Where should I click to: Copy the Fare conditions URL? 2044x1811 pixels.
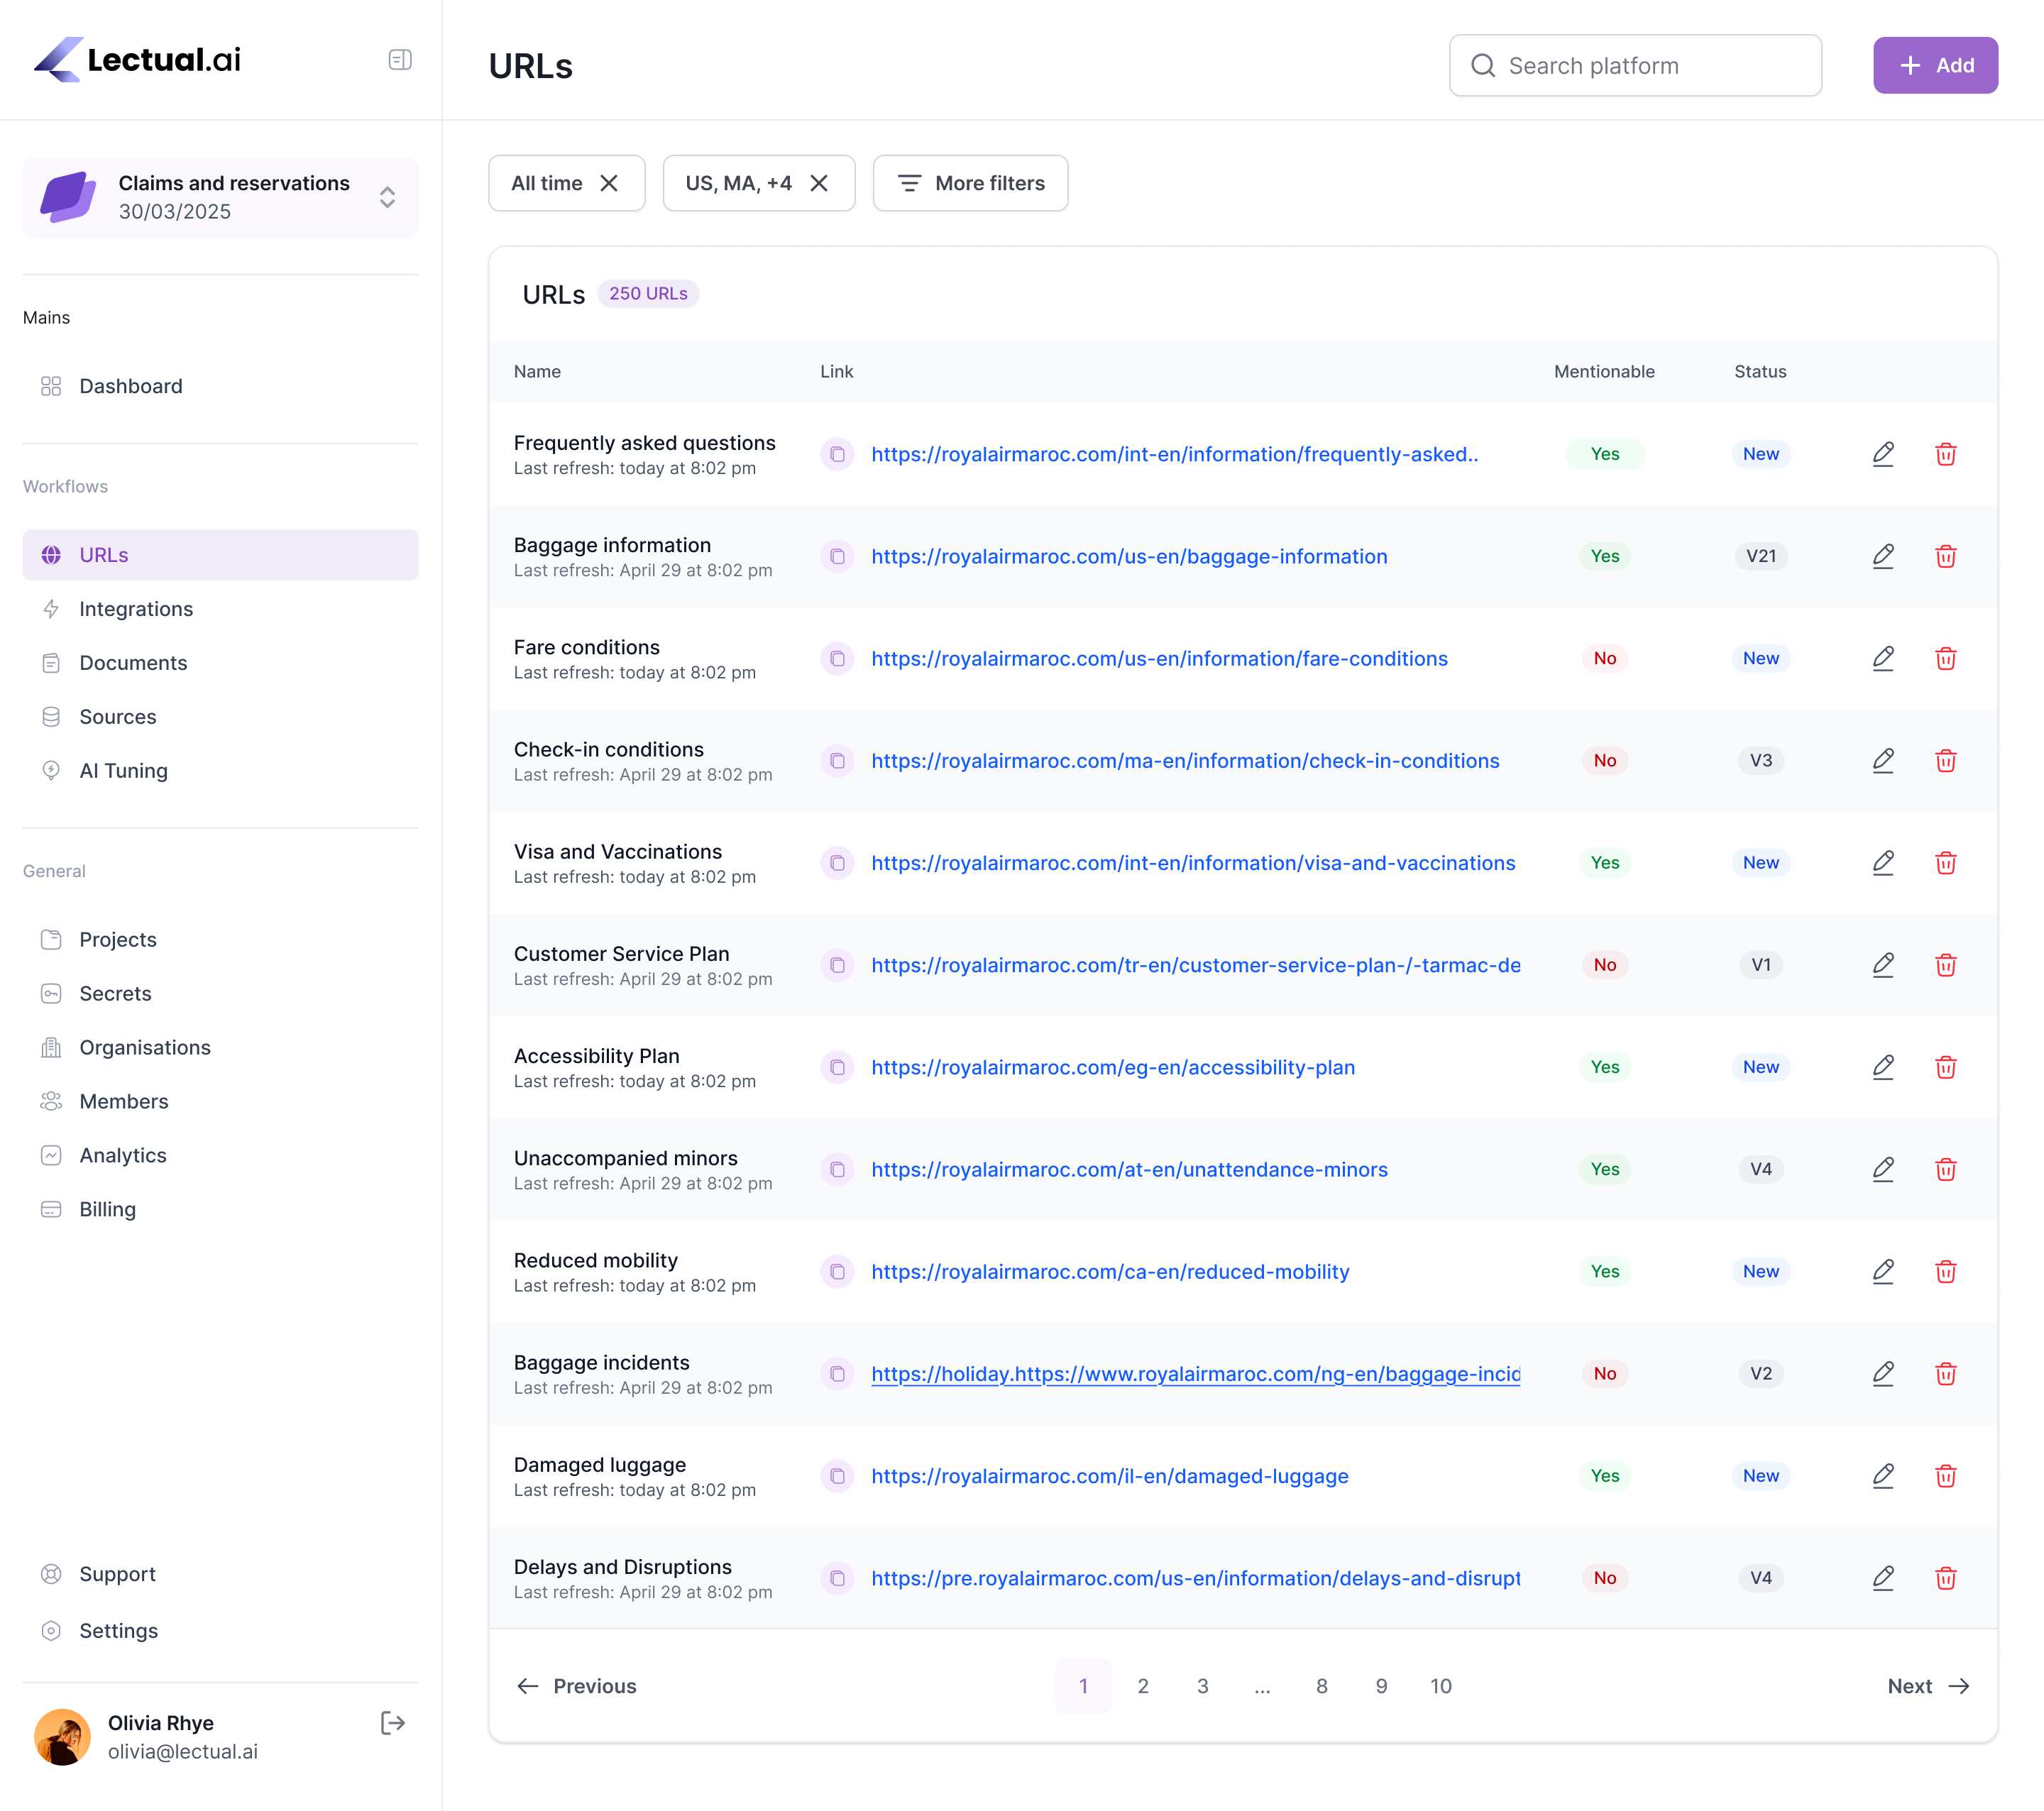(837, 658)
